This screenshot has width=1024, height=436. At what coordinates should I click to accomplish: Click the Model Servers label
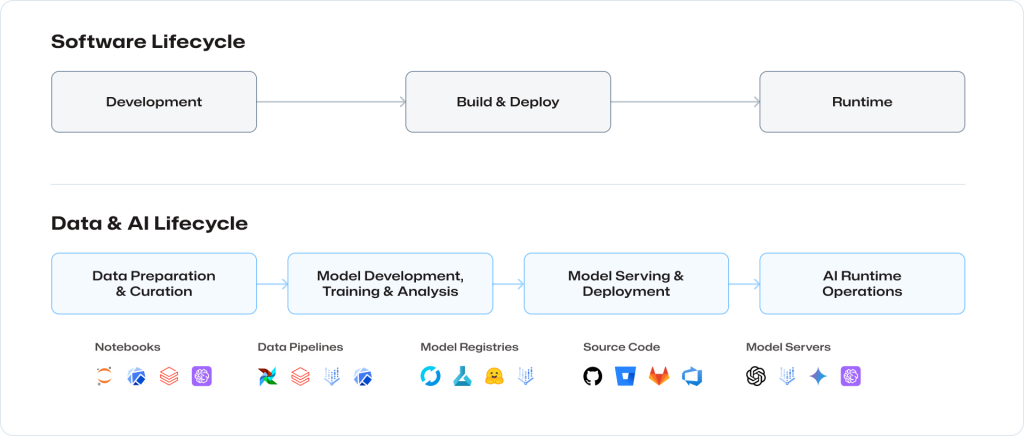point(788,347)
